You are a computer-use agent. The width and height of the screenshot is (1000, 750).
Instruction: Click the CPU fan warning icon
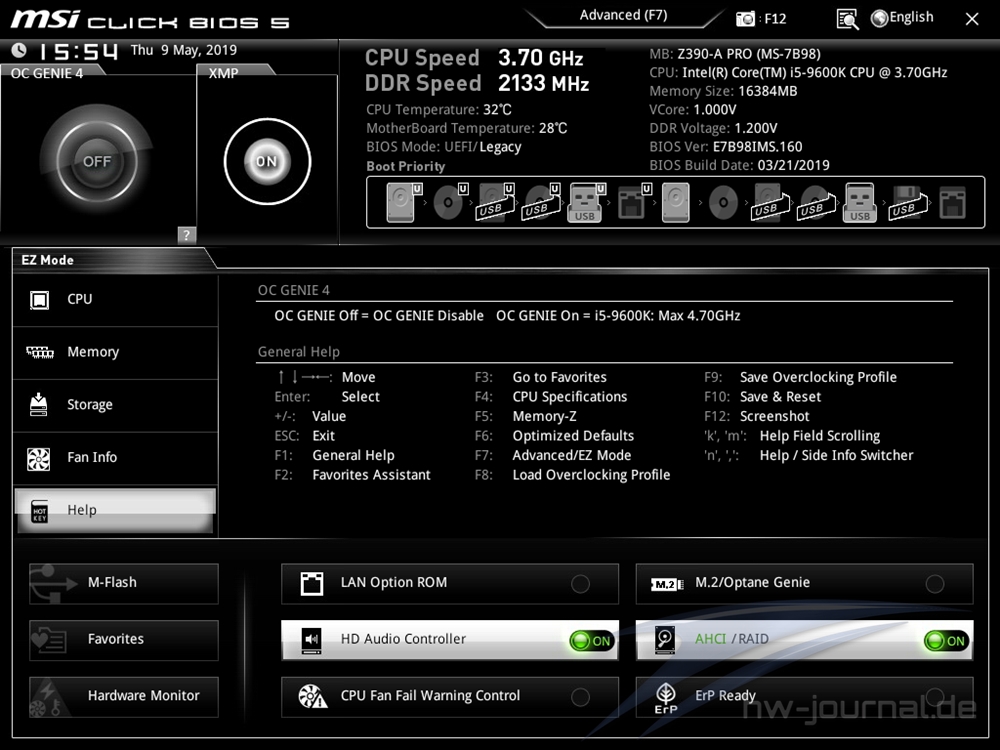point(312,696)
